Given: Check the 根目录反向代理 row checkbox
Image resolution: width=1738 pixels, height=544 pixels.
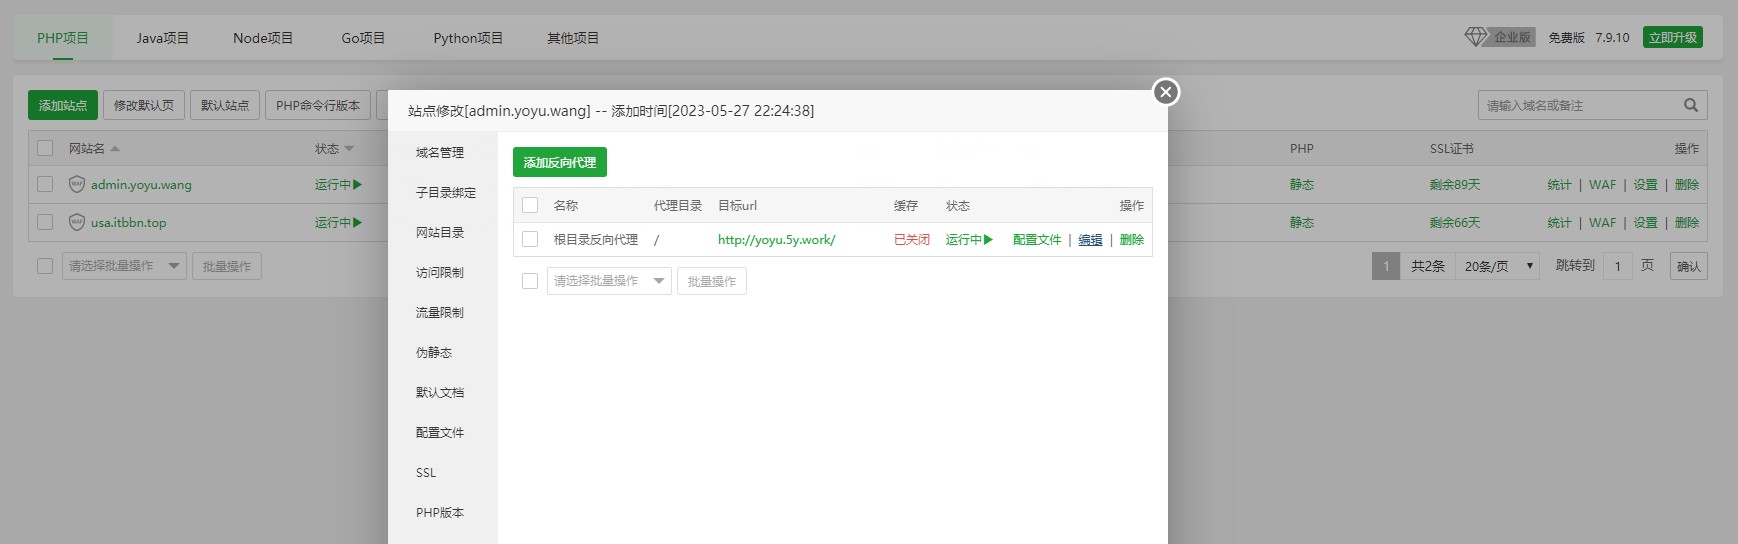Looking at the screenshot, I should point(530,239).
